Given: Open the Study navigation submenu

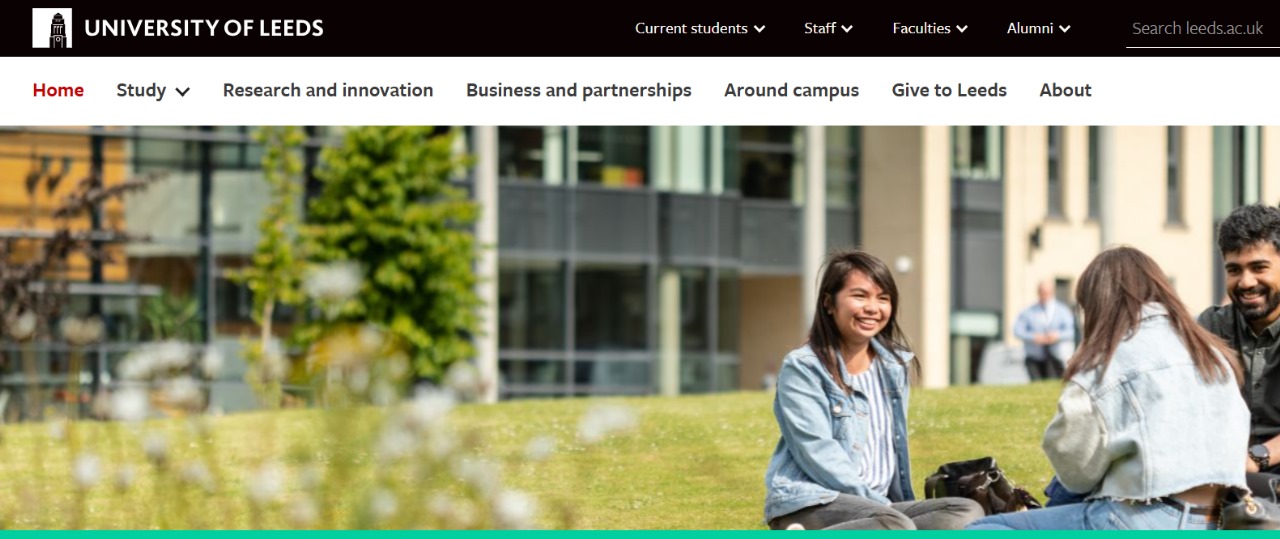Looking at the screenshot, I should 153,90.
